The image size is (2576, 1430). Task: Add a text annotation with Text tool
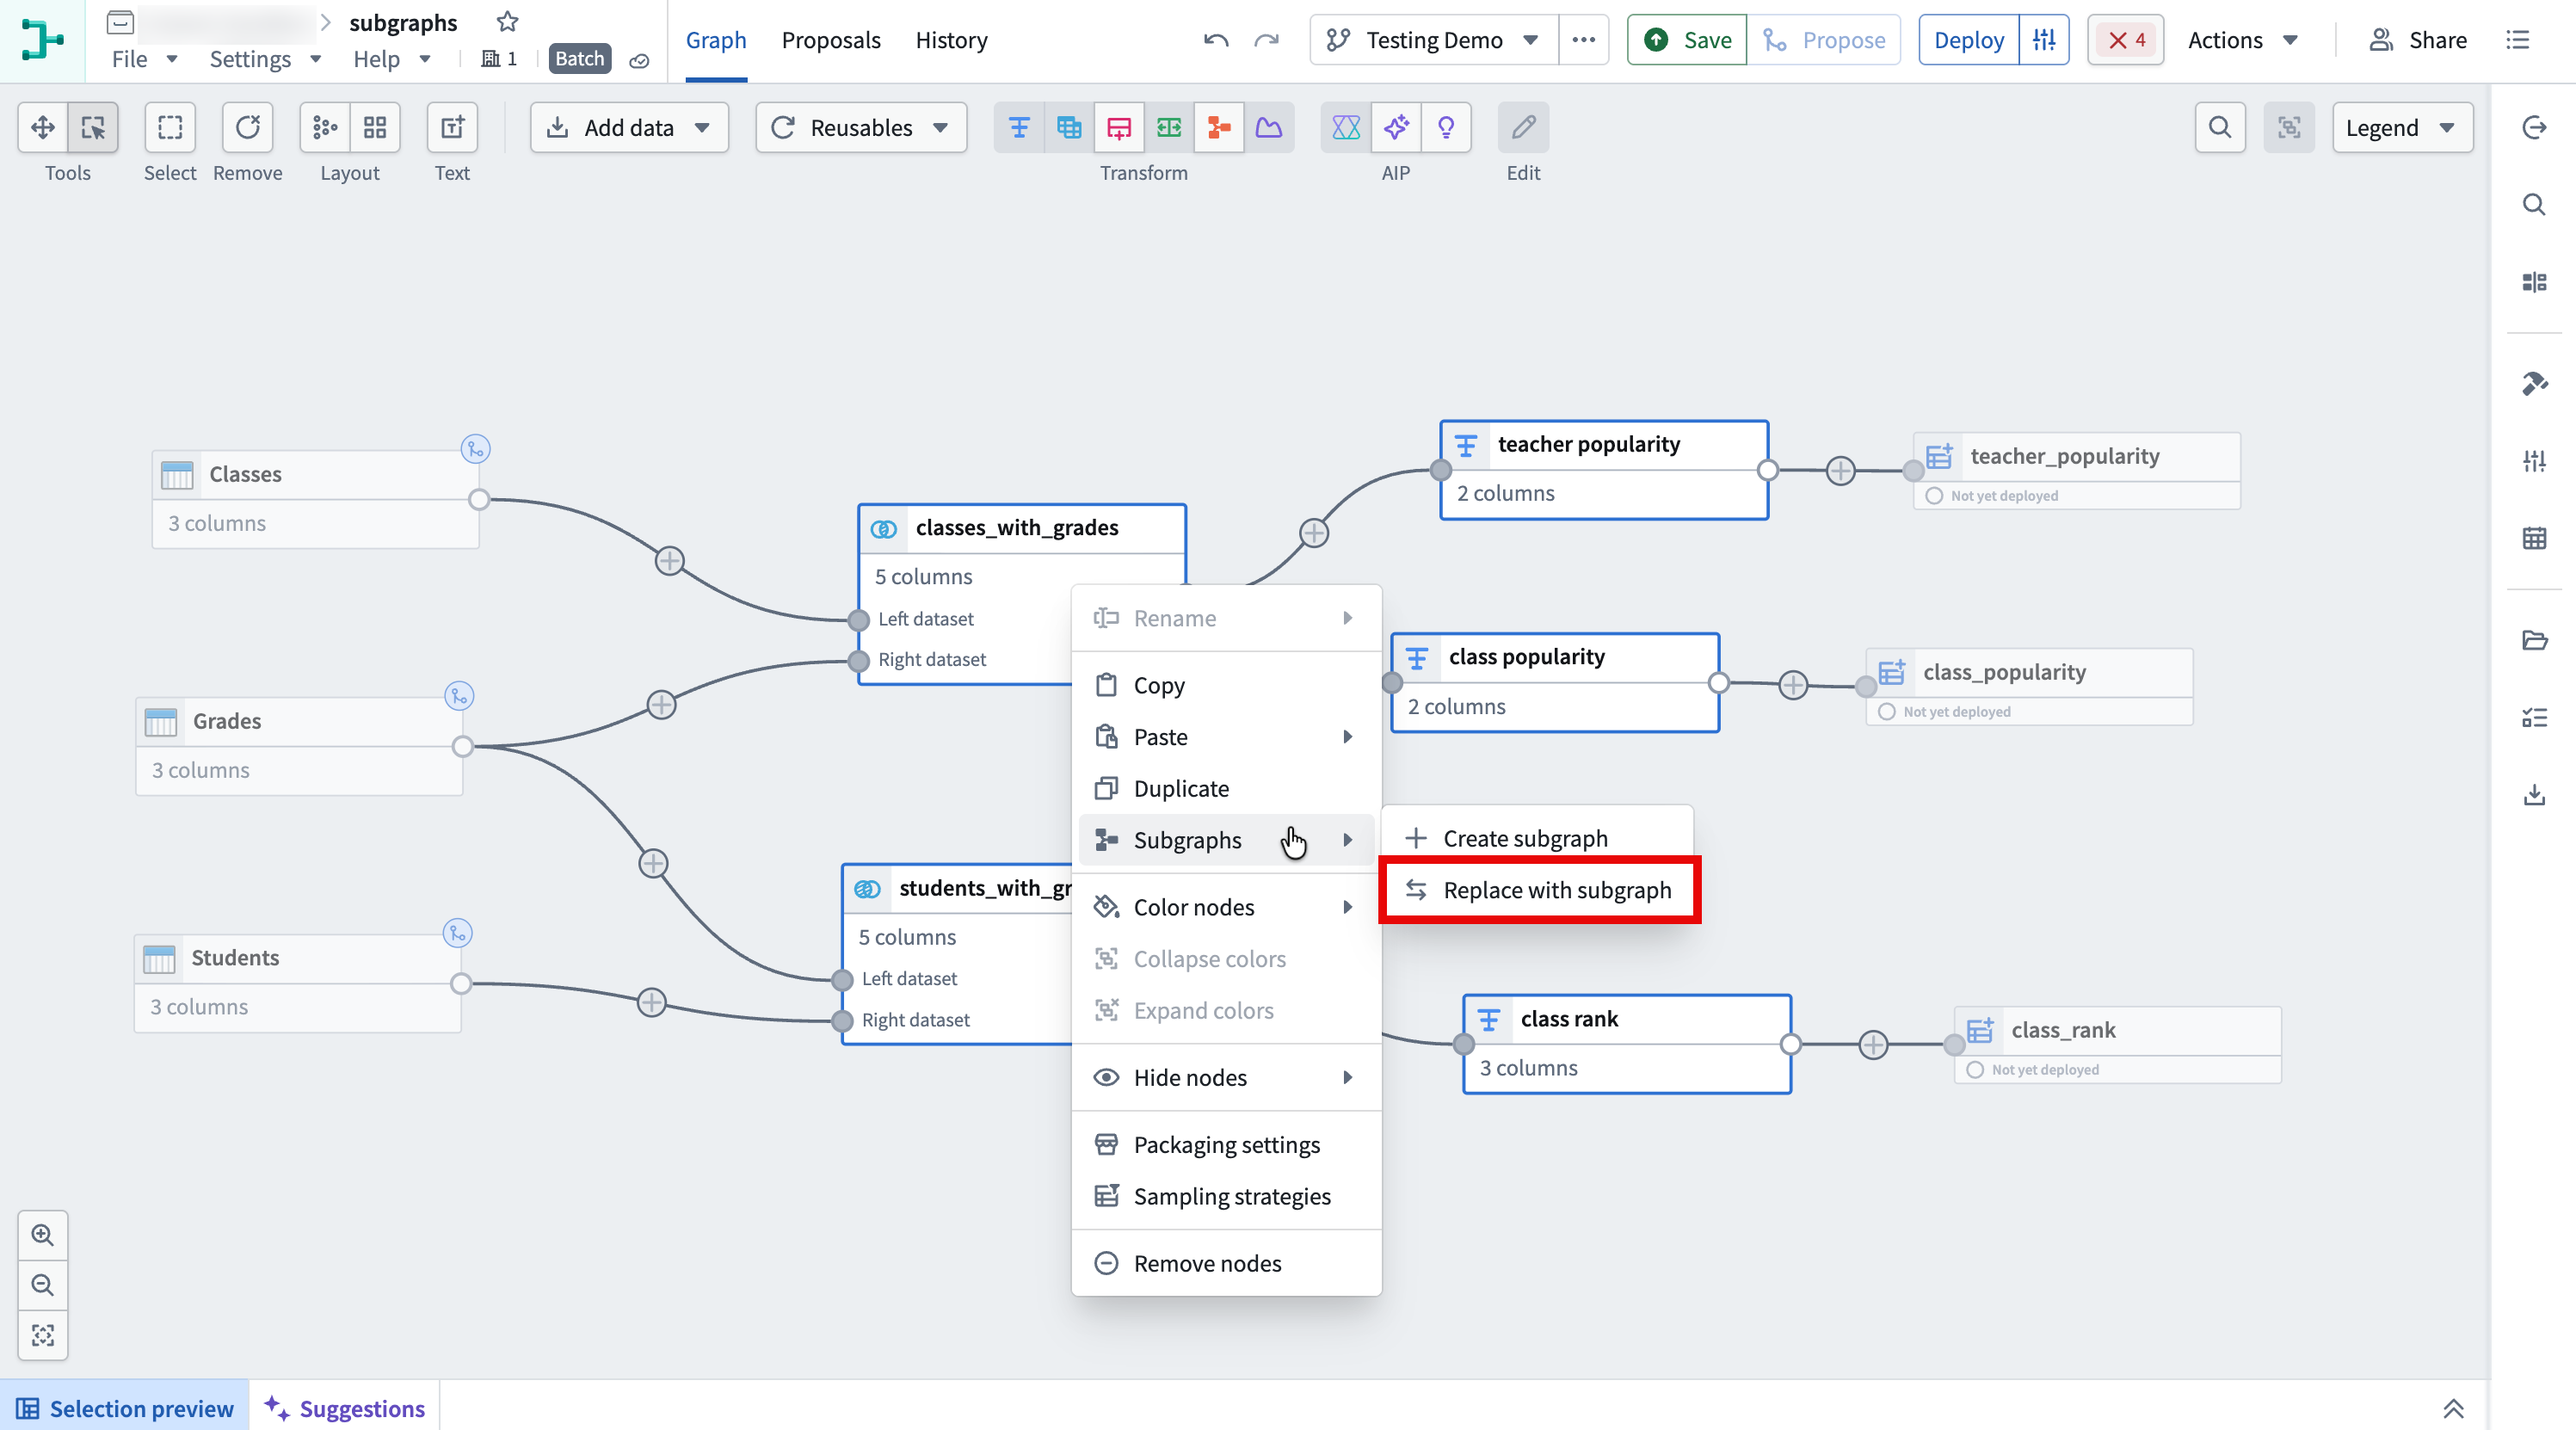452,127
